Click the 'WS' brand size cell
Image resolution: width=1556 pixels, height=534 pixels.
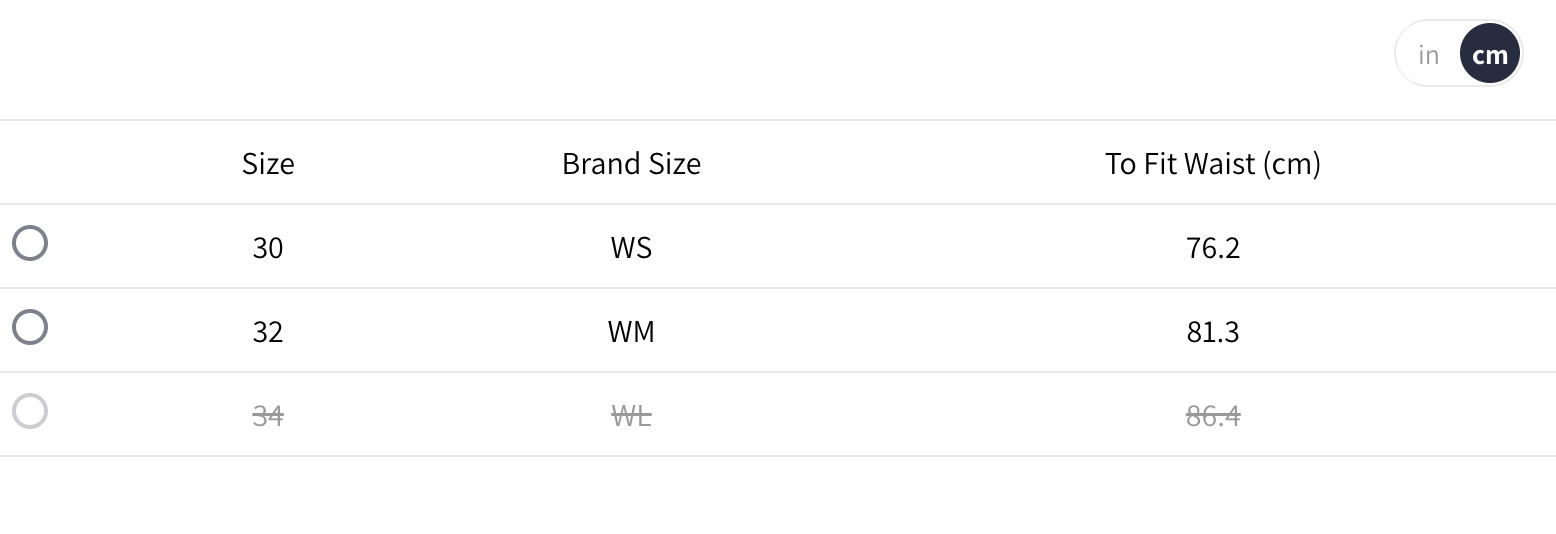[x=631, y=247]
